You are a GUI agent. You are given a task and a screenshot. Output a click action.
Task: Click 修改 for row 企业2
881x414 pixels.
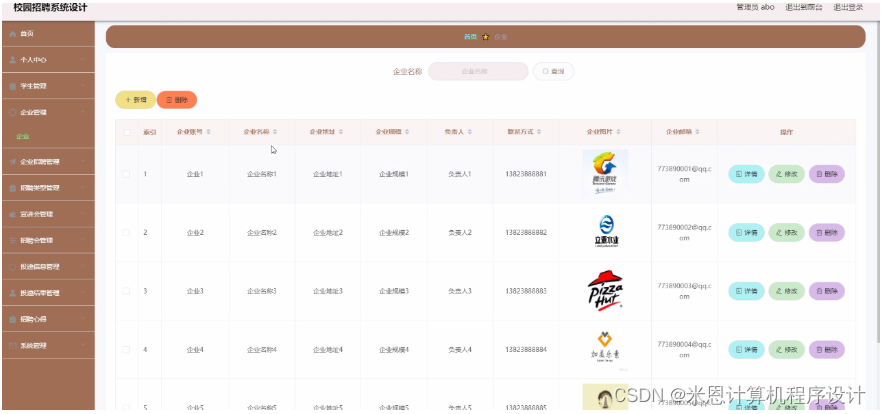tap(787, 233)
